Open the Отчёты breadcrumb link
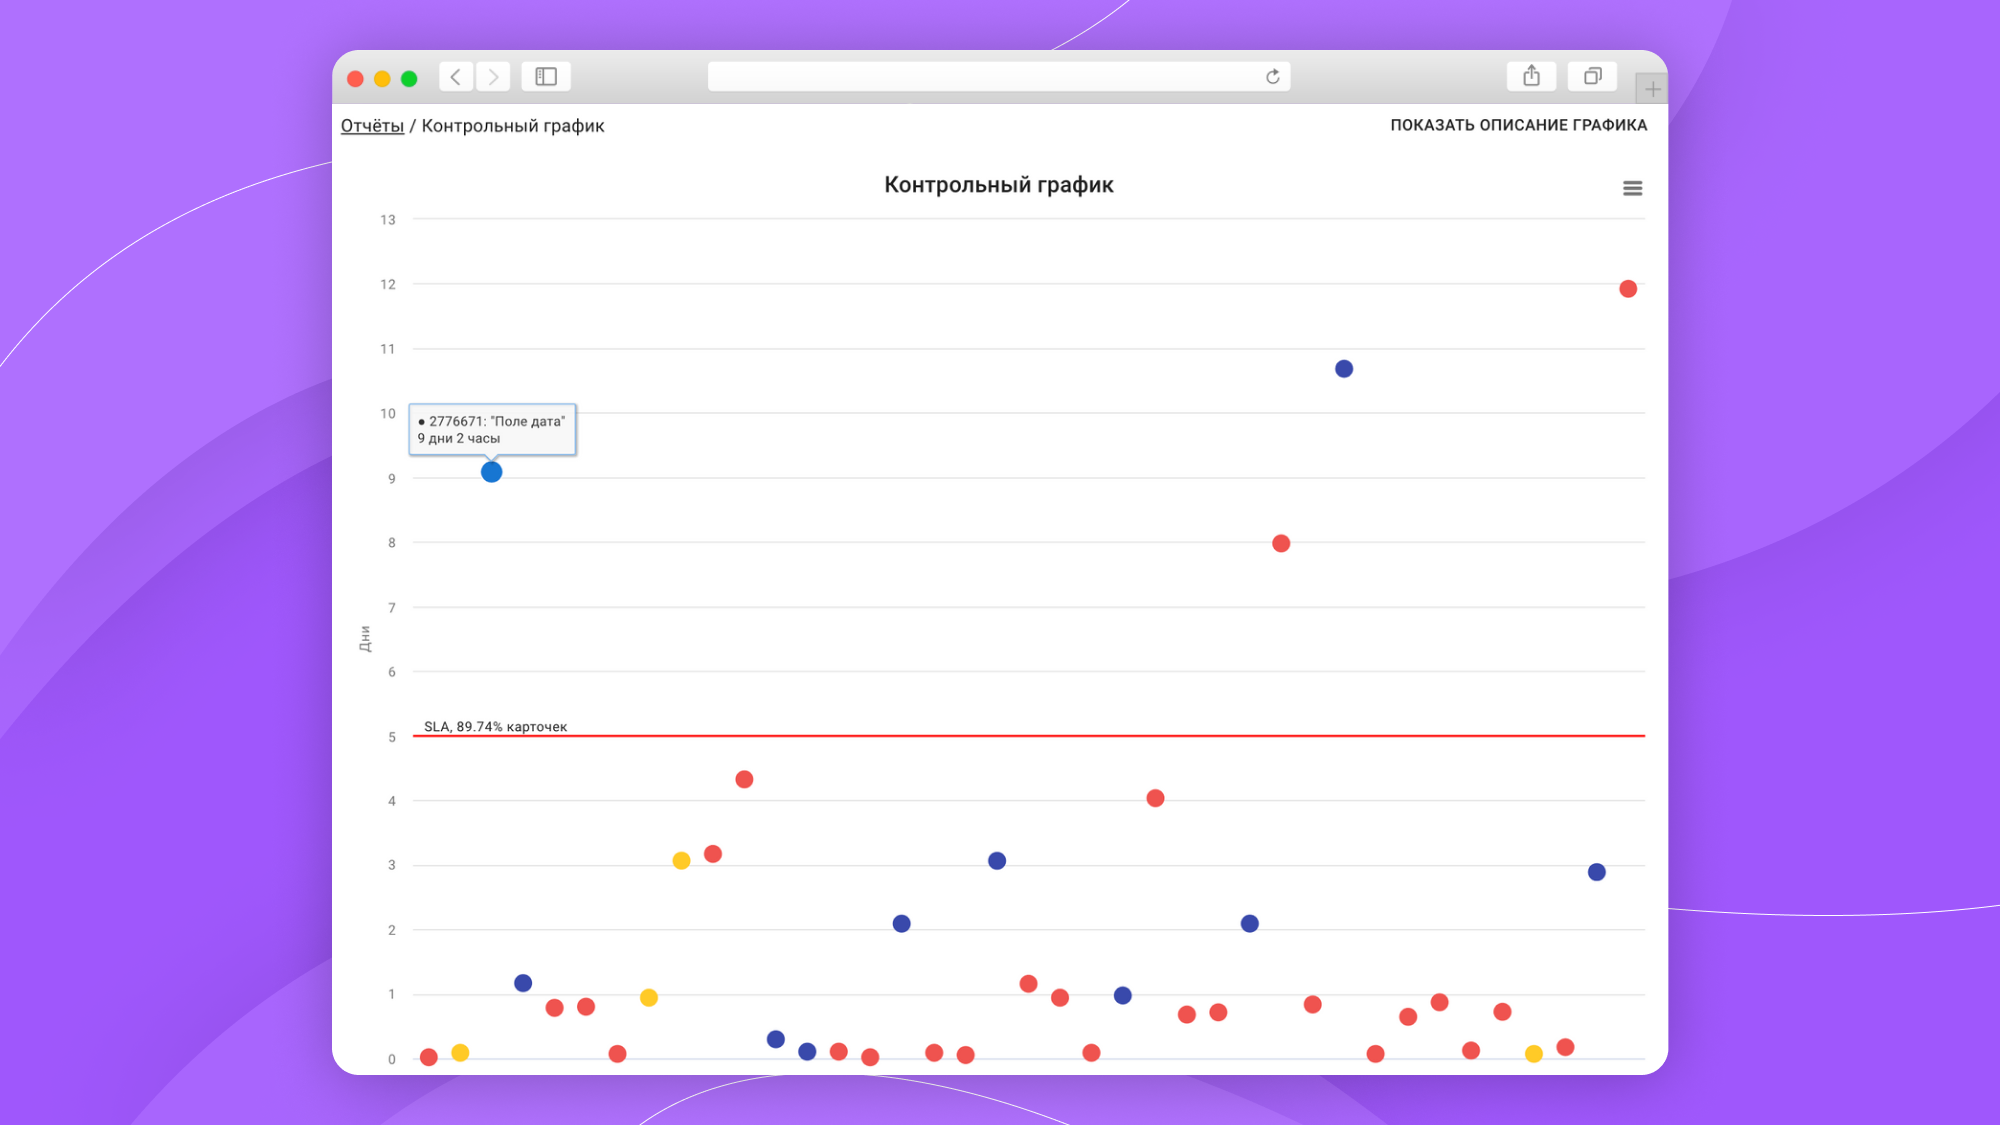 [x=372, y=126]
